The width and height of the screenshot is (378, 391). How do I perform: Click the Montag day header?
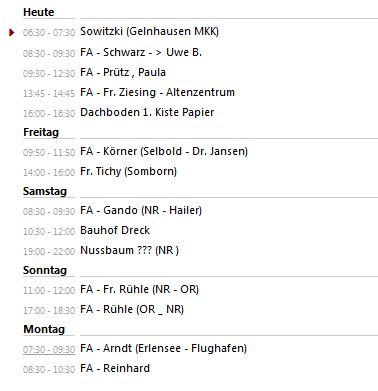(44, 329)
